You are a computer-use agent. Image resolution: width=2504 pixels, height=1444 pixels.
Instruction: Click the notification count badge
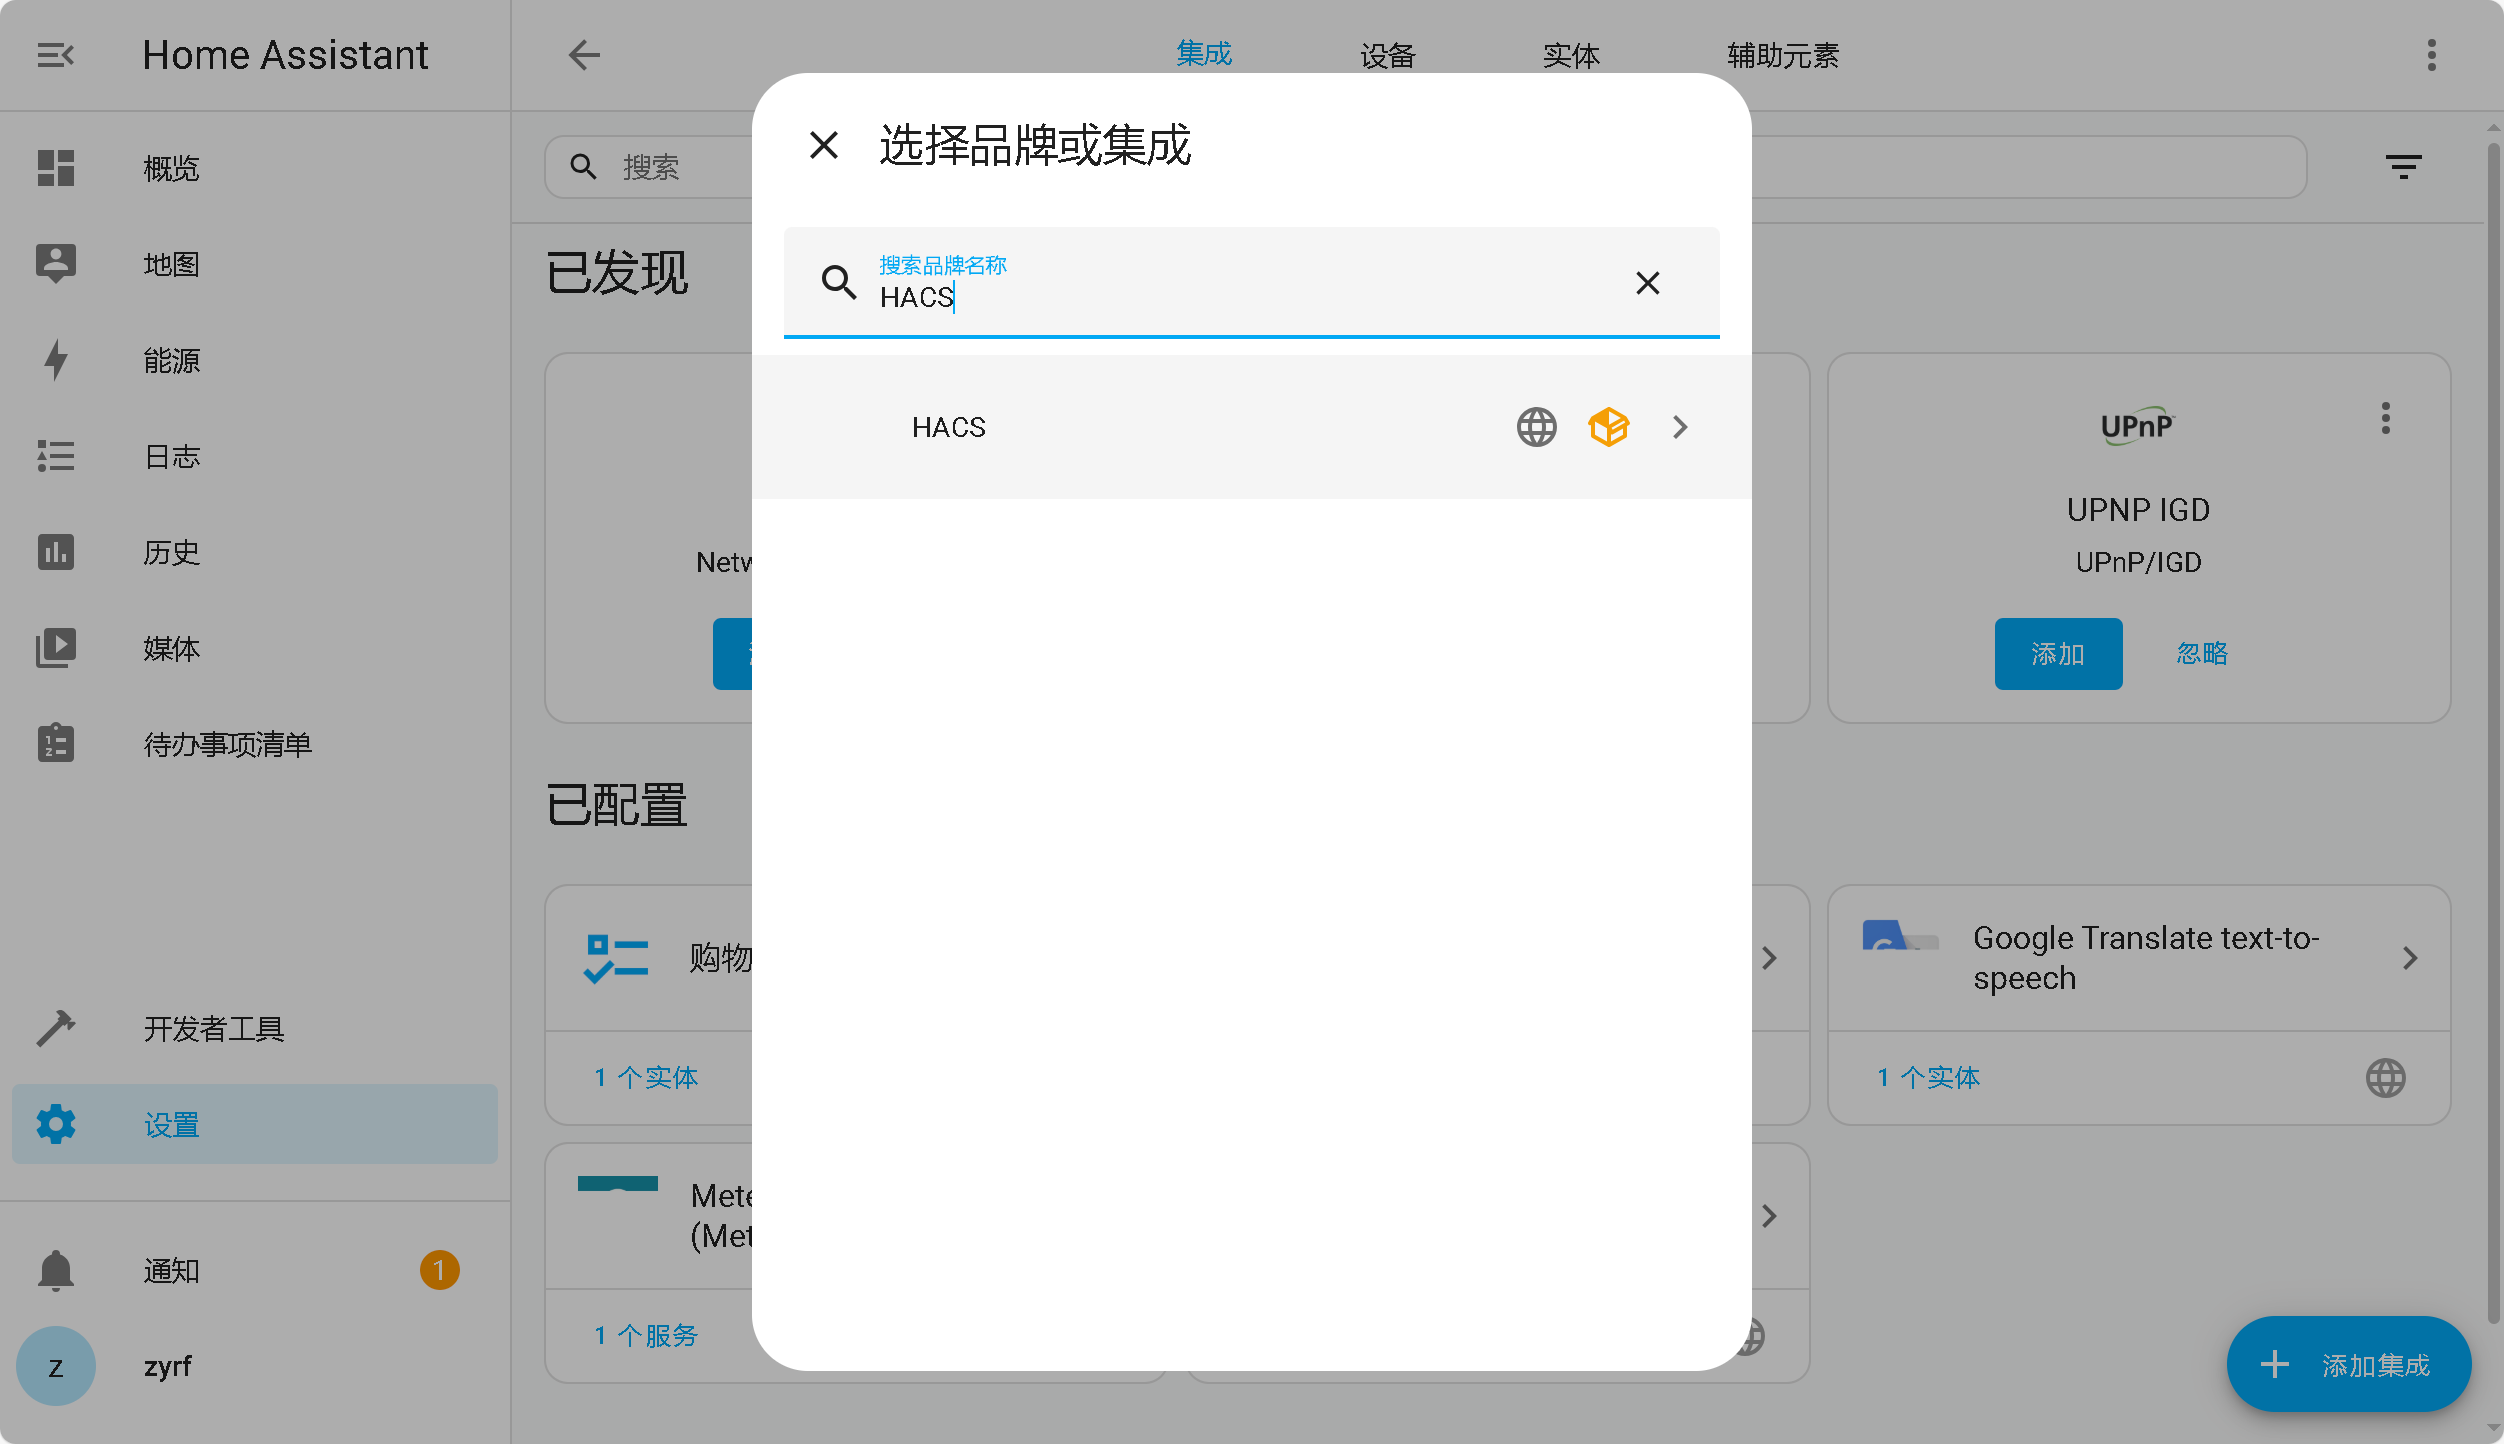[439, 1270]
